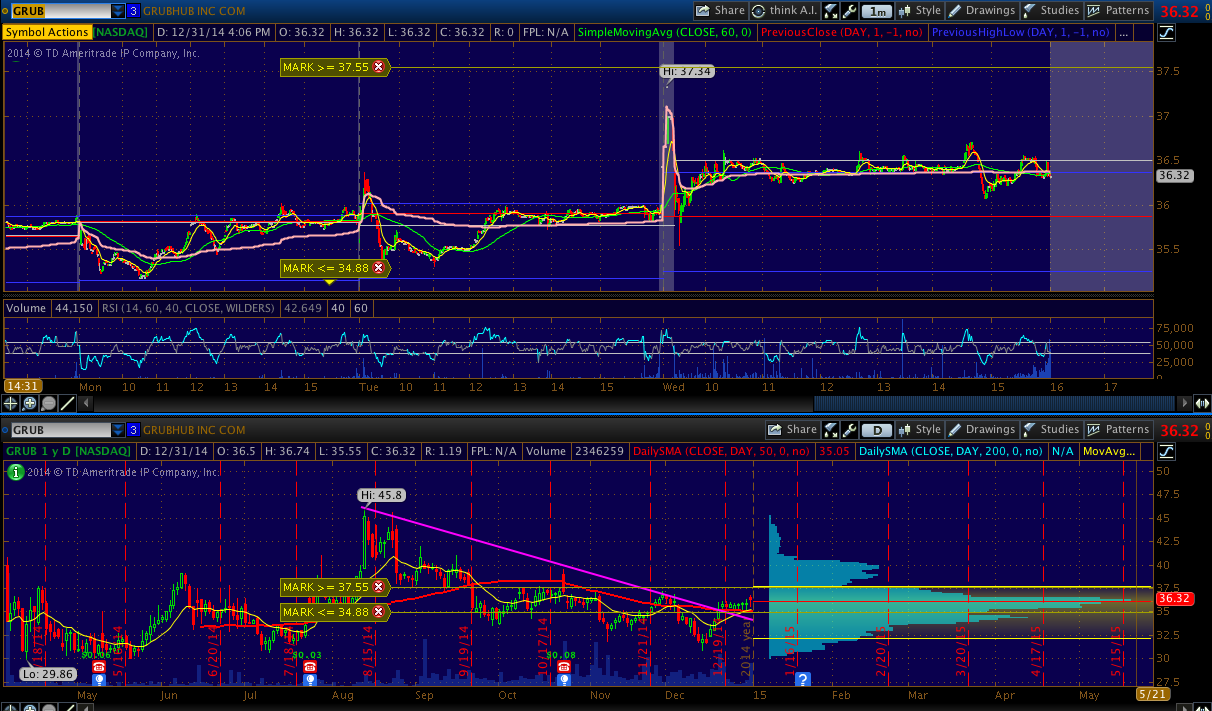Click the horizontal time scrollbar under upper chart

640,403
